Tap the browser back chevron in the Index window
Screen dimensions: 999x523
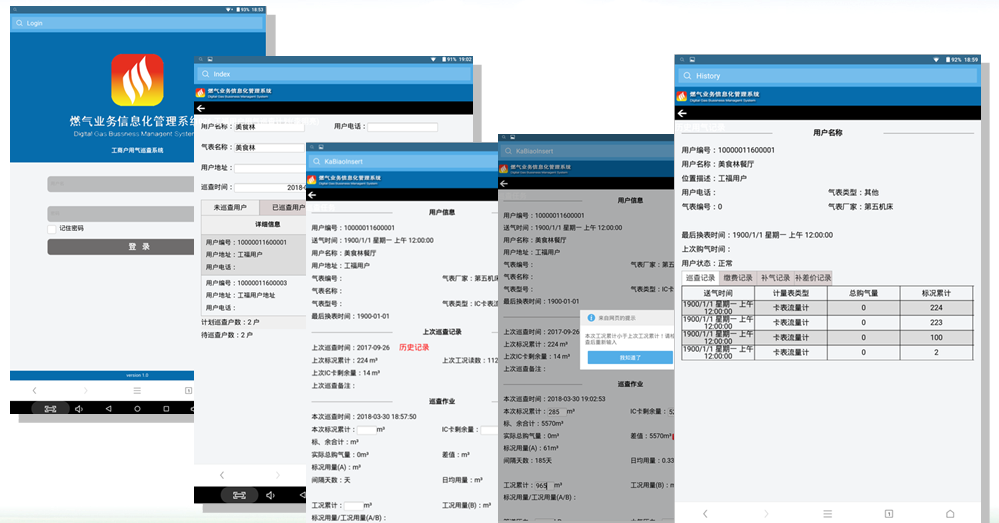(222, 475)
